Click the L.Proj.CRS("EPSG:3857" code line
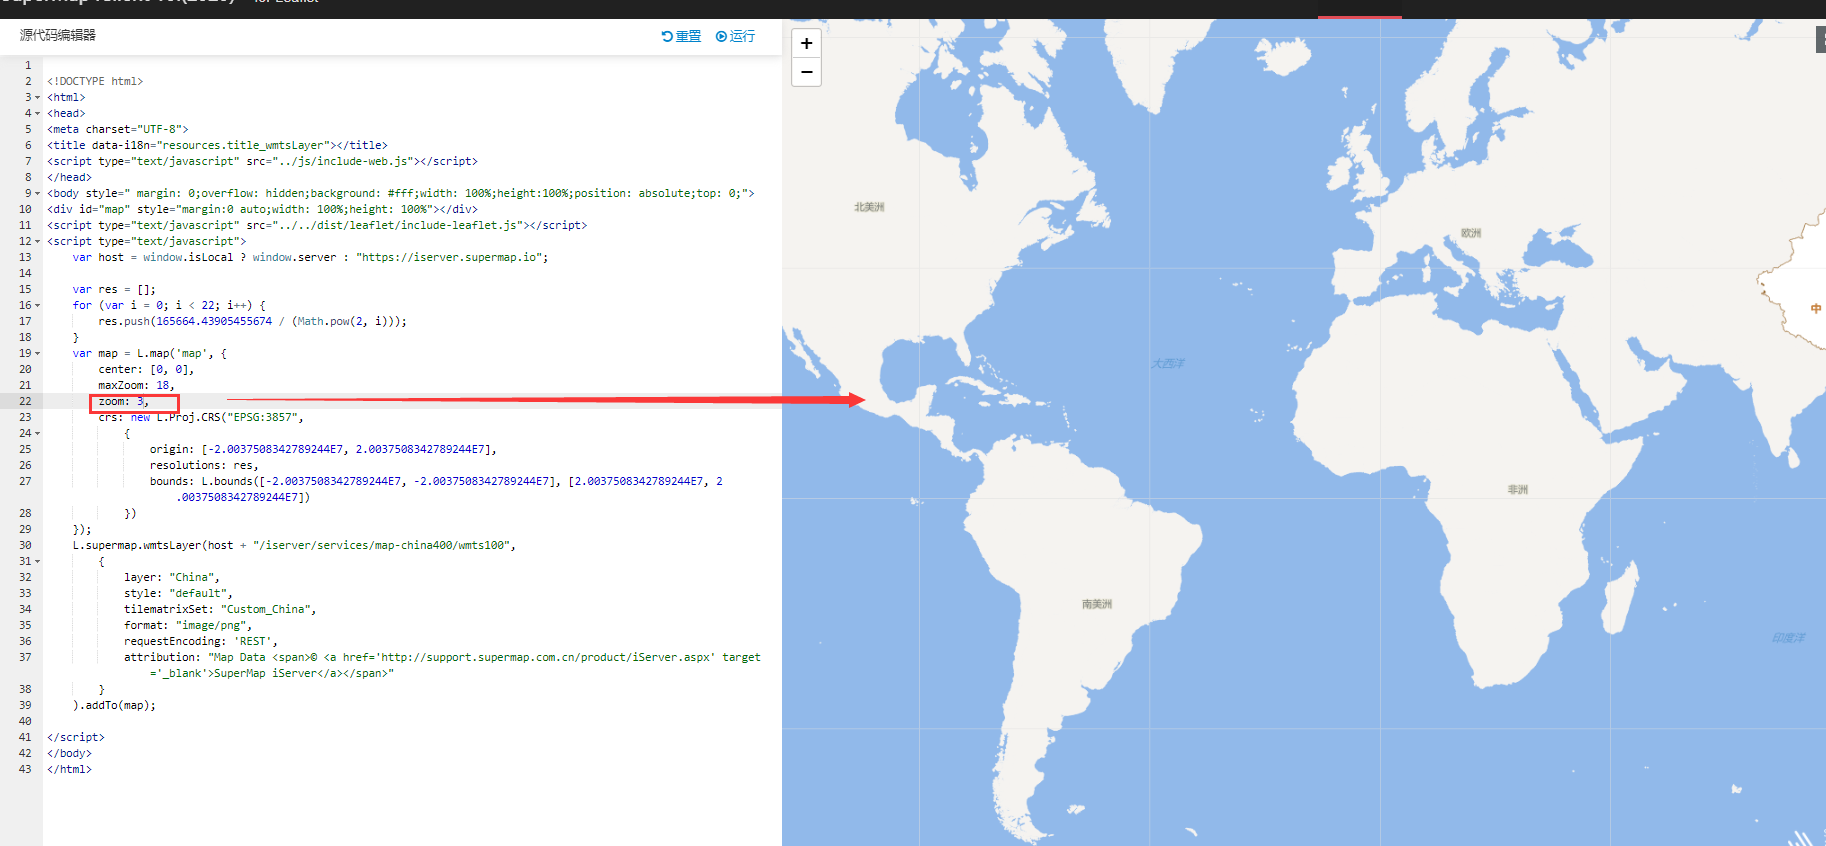This screenshot has width=1826, height=846. tap(201, 417)
